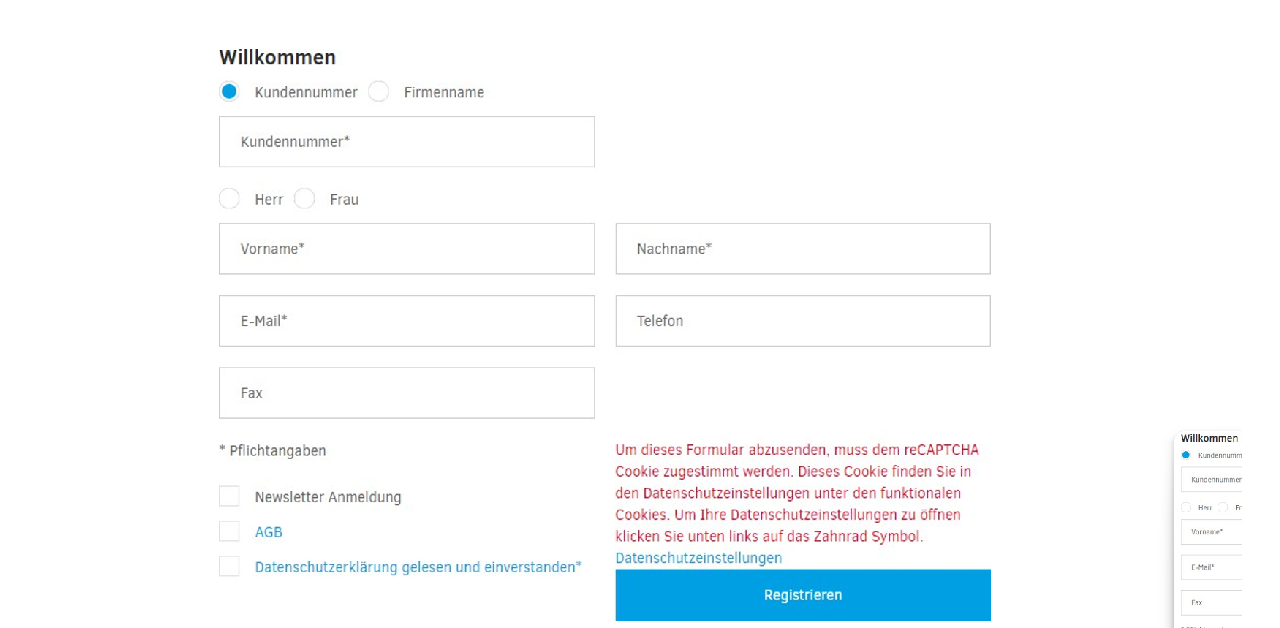1280x628 pixels.
Task: Open the Datenschutzerklärung gelesen und einverstanden link
Action: coord(418,567)
